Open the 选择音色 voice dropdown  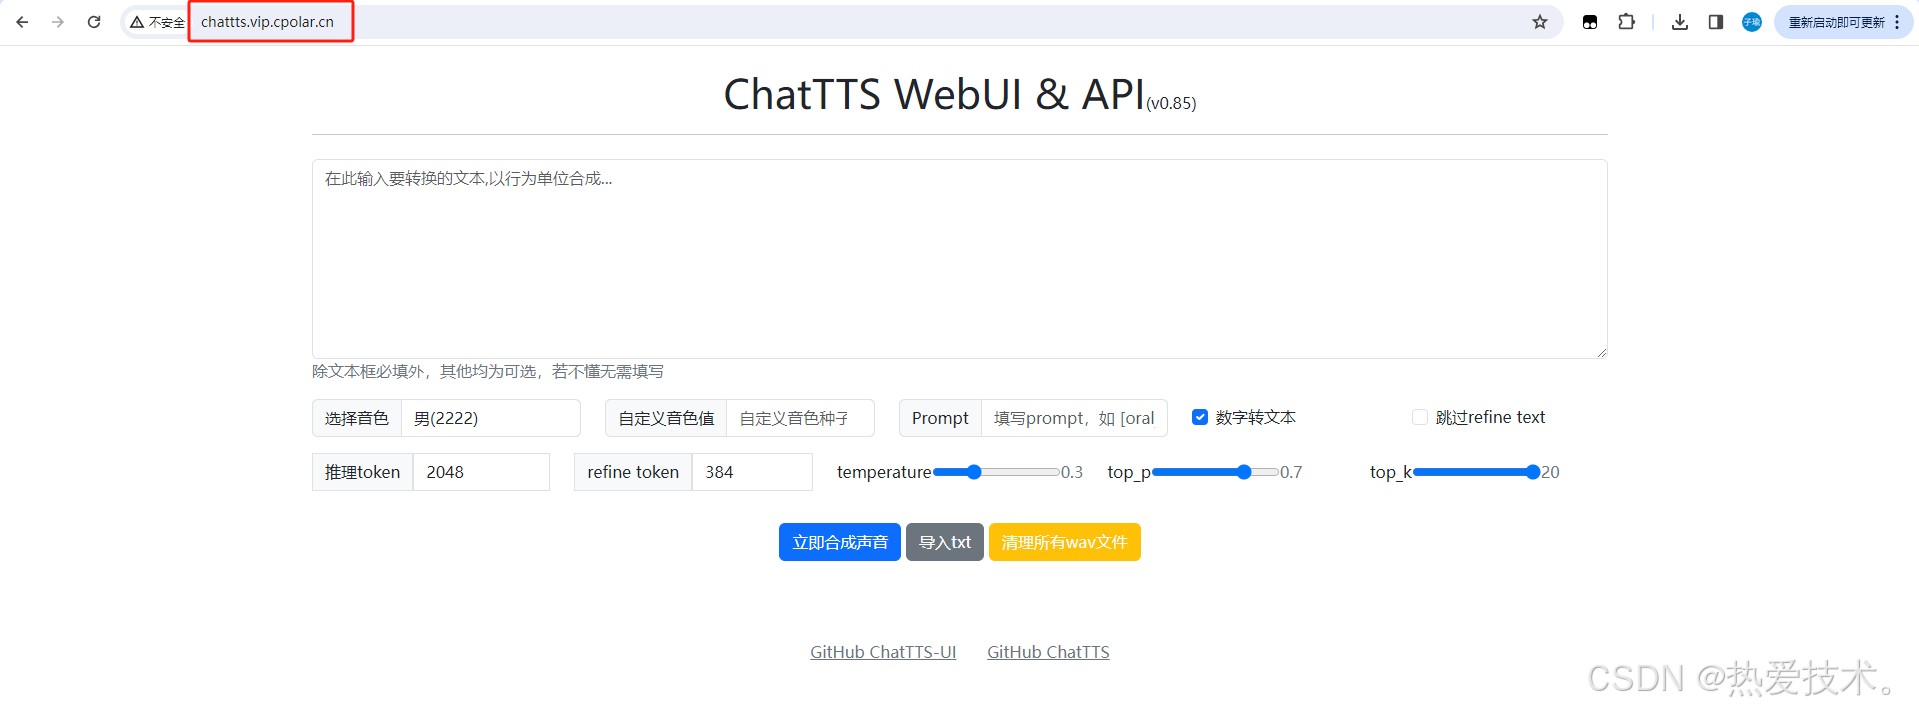(x=491, y=418)
